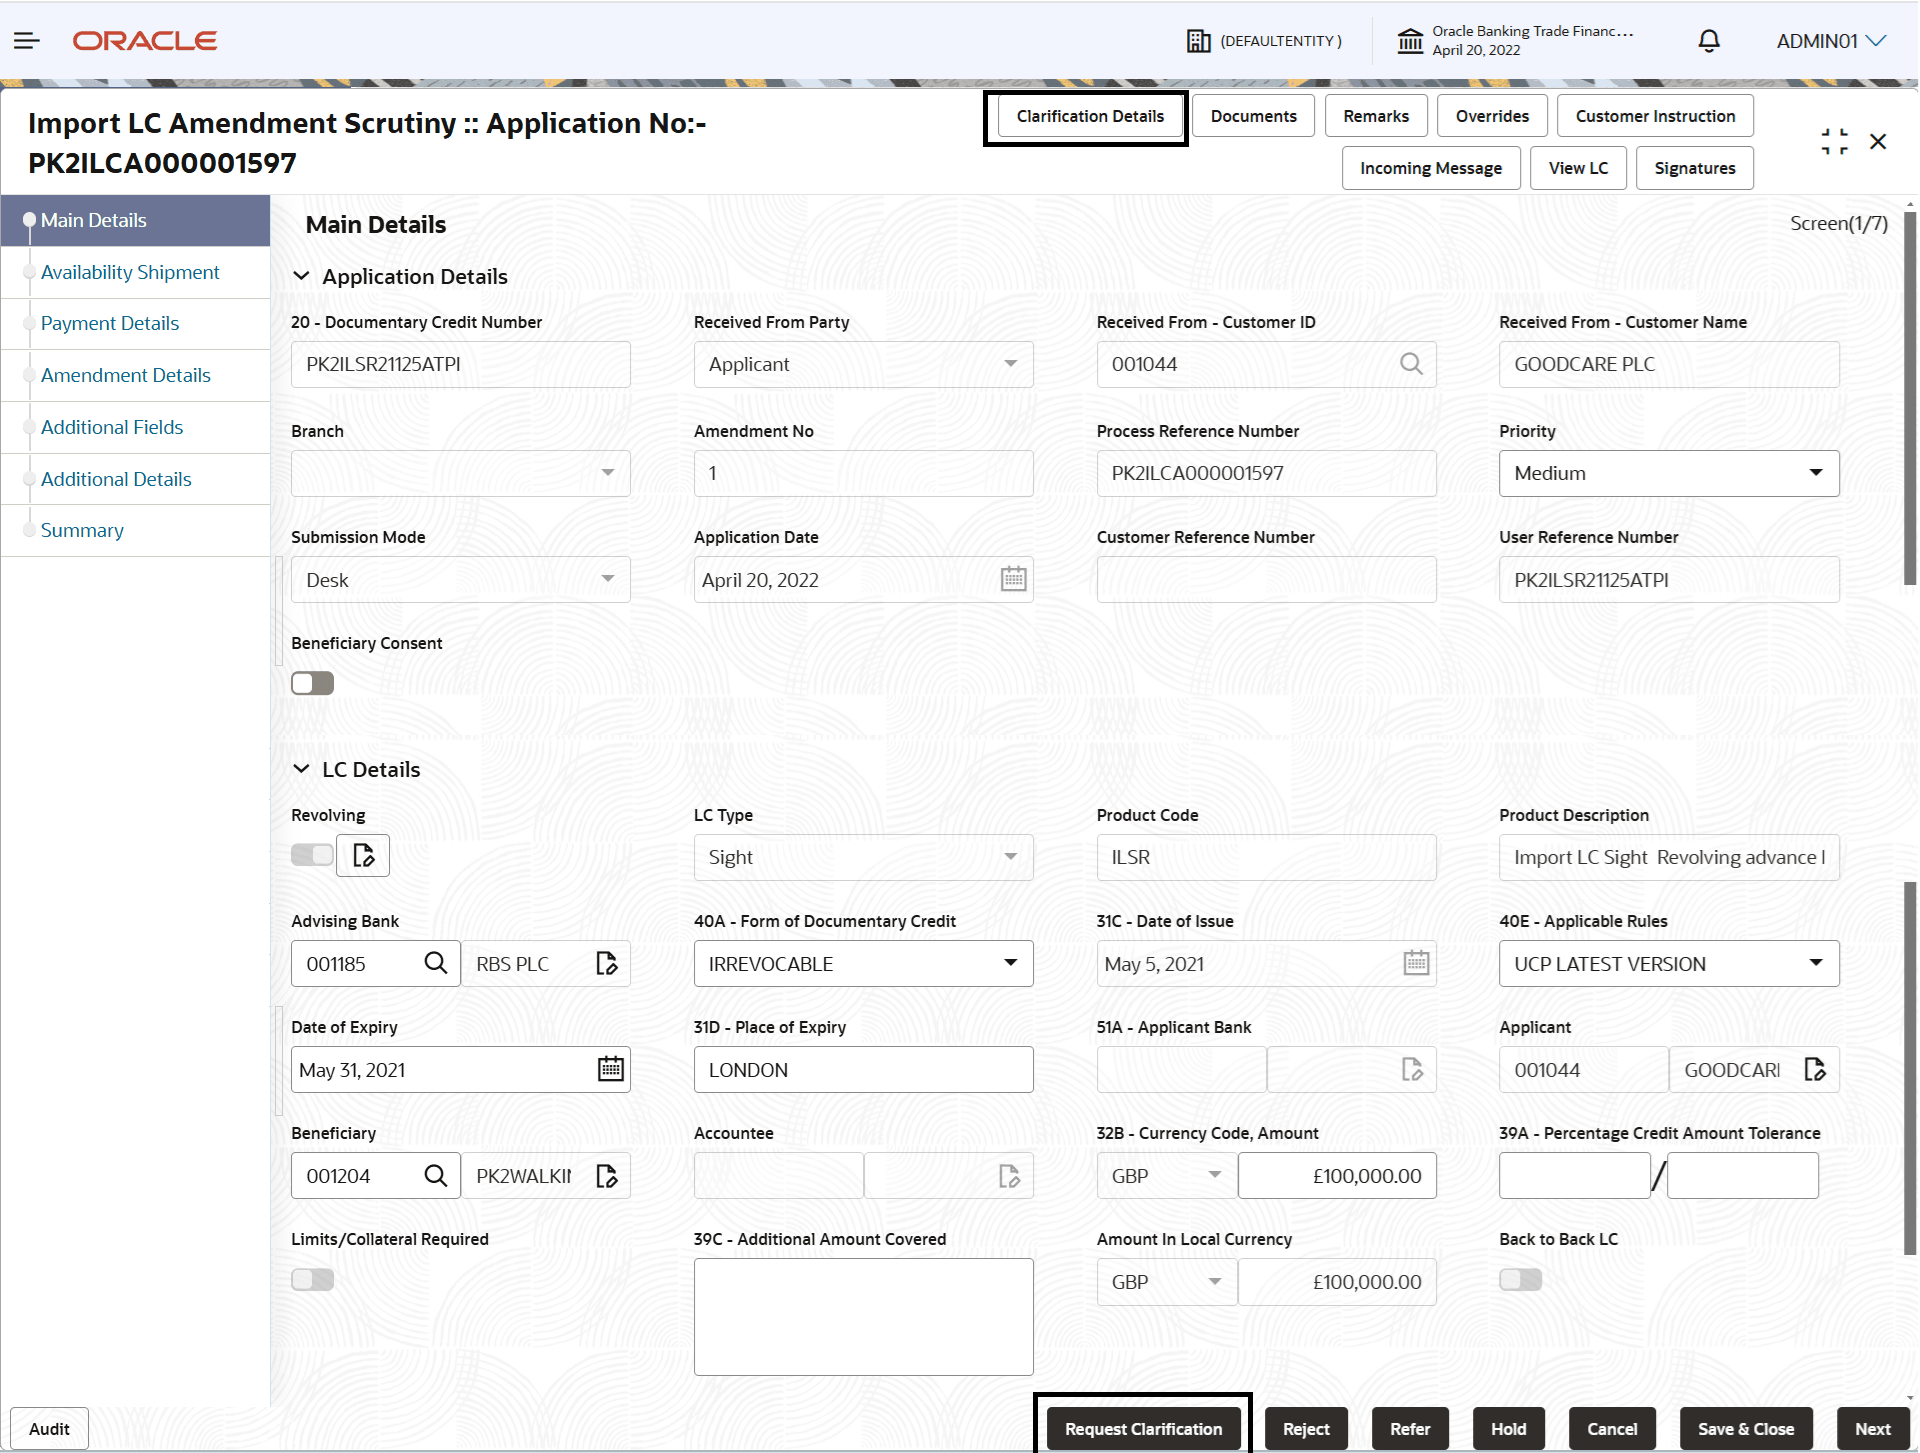
Task: Open the Date of Expiry calendar
Action: click(610, 1069)
